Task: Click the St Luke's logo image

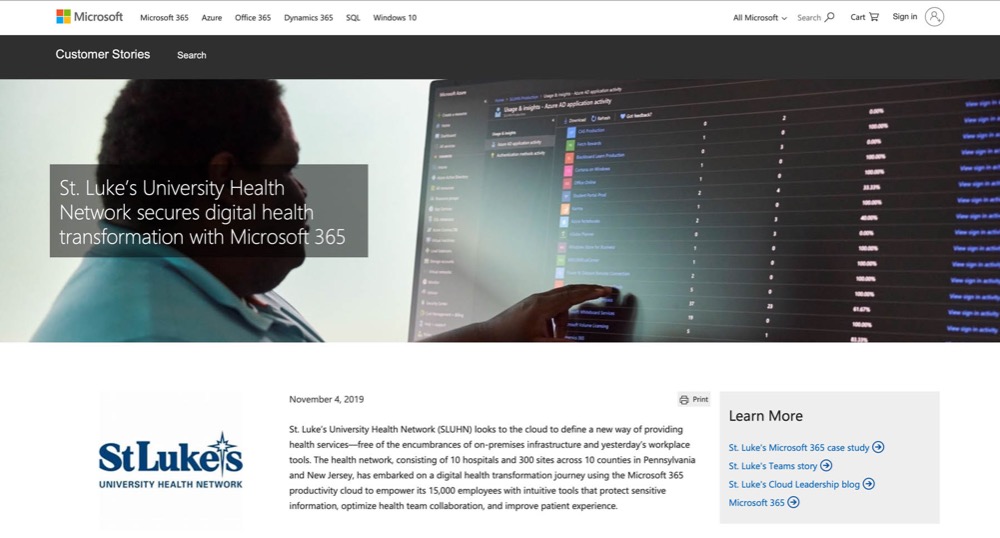Action: point(170,460)
